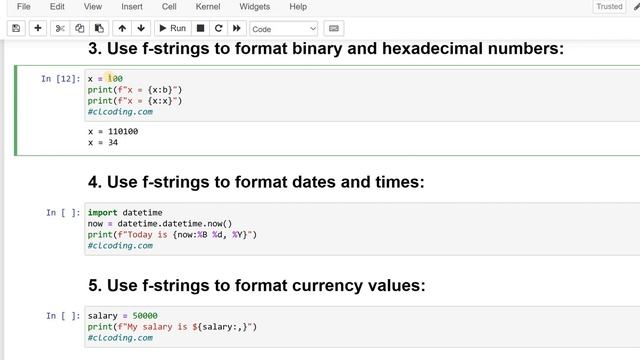The width and height of the screenshot is (640, 360).
Task: Click #clcoding.com comment in cell In [12]
Action: point(120,112)
